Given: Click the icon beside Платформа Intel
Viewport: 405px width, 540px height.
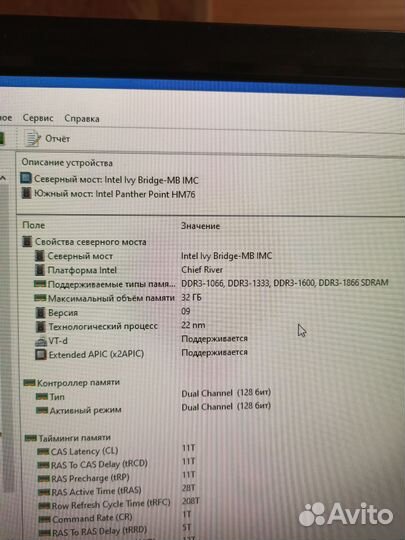Looking at the screenshot, I should coord(40,270).
